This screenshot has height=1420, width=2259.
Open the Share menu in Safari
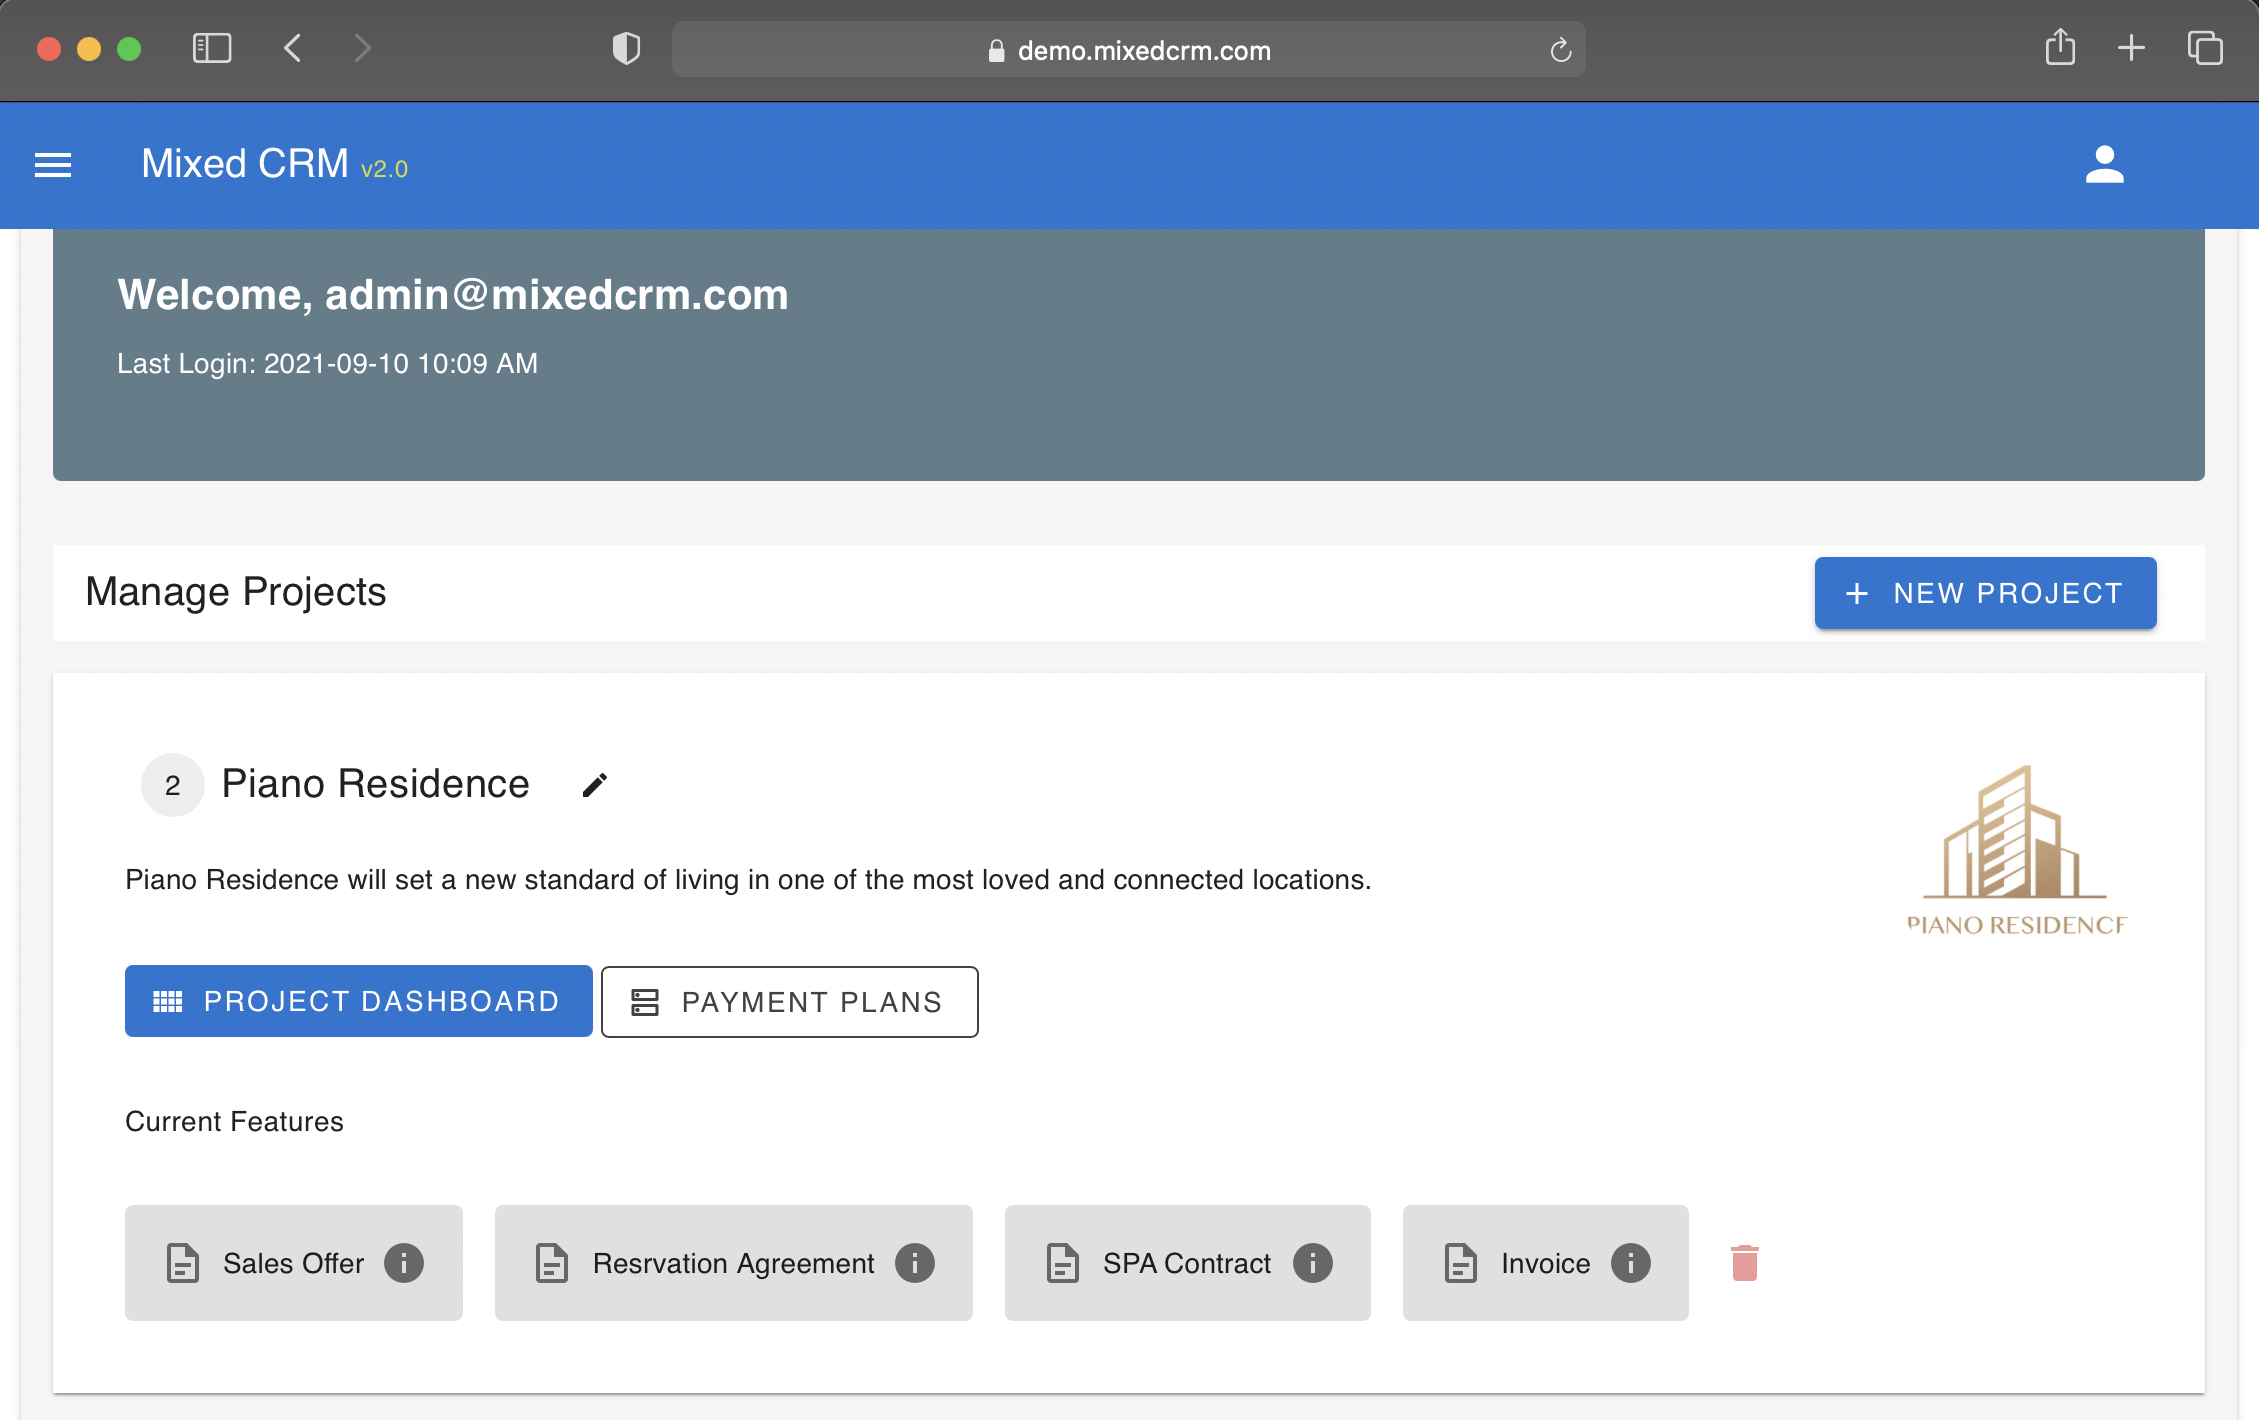[x=2058, y=48]
